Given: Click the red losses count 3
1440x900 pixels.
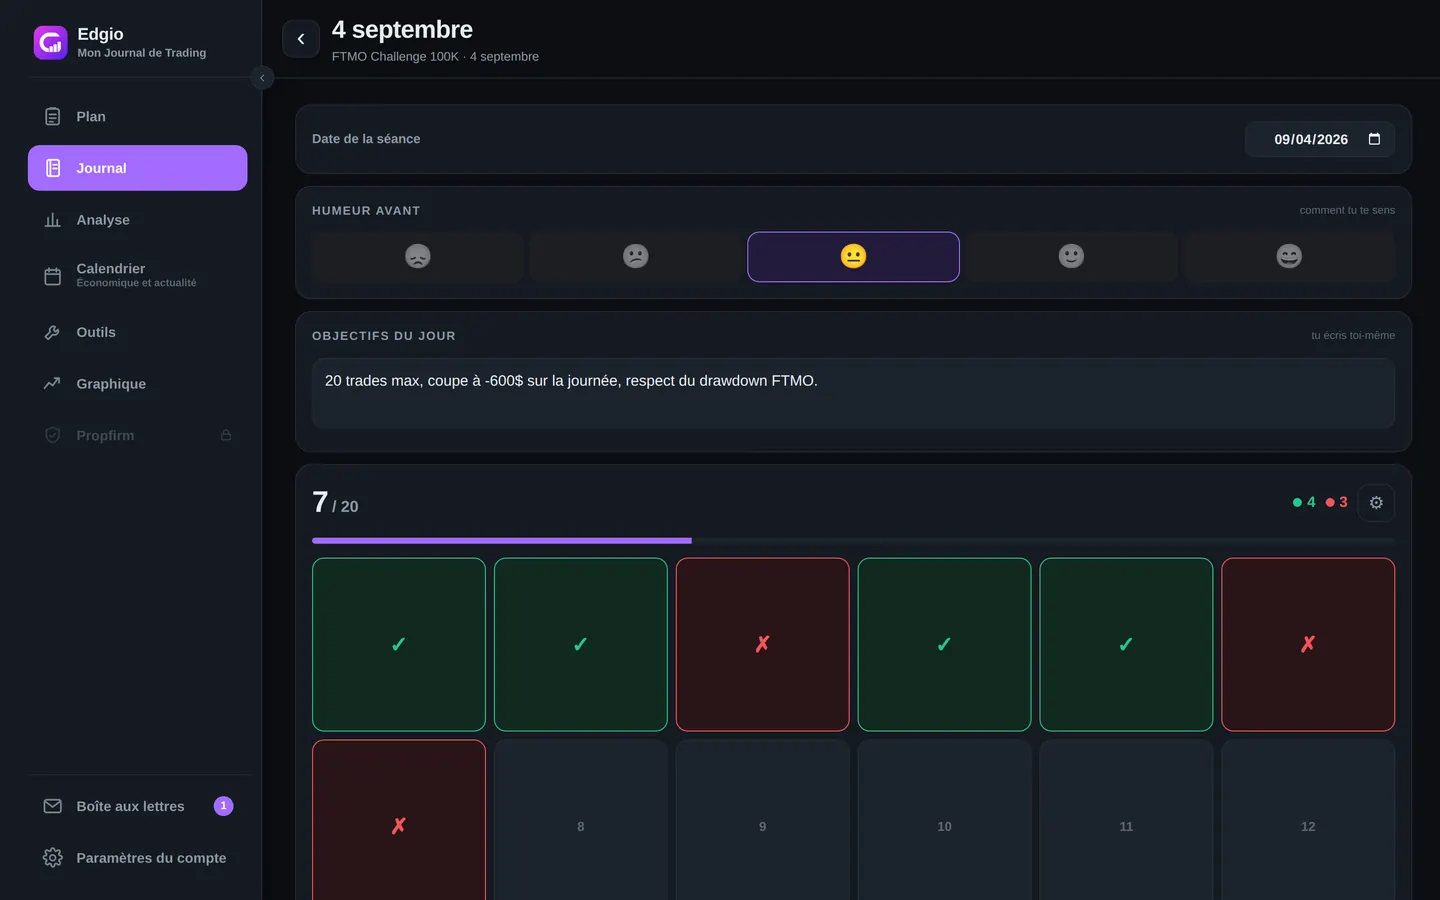Looking at the screenshot, I should tap(1337, 502).
